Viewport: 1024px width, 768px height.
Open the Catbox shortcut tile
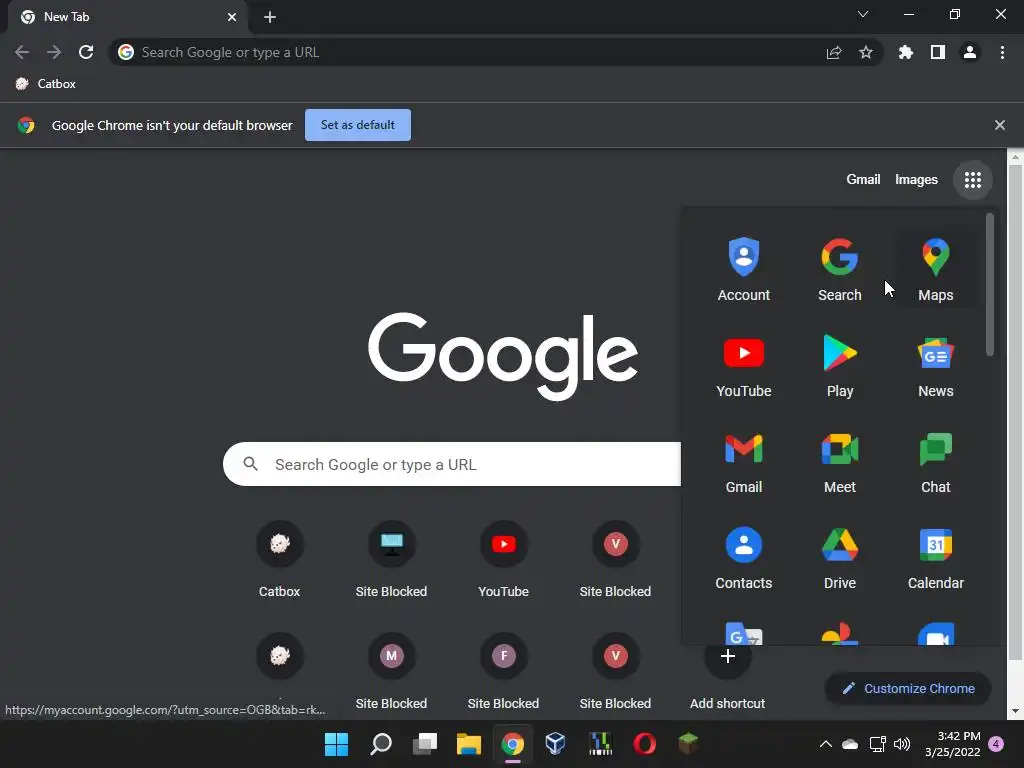[280, 560]
